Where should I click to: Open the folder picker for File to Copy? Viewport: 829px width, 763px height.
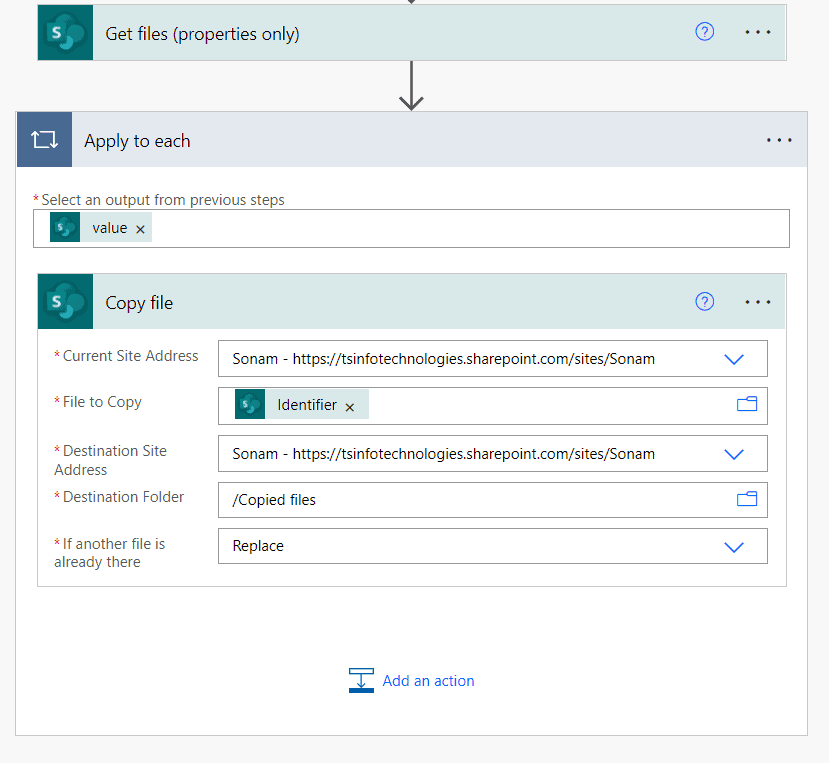746,404
